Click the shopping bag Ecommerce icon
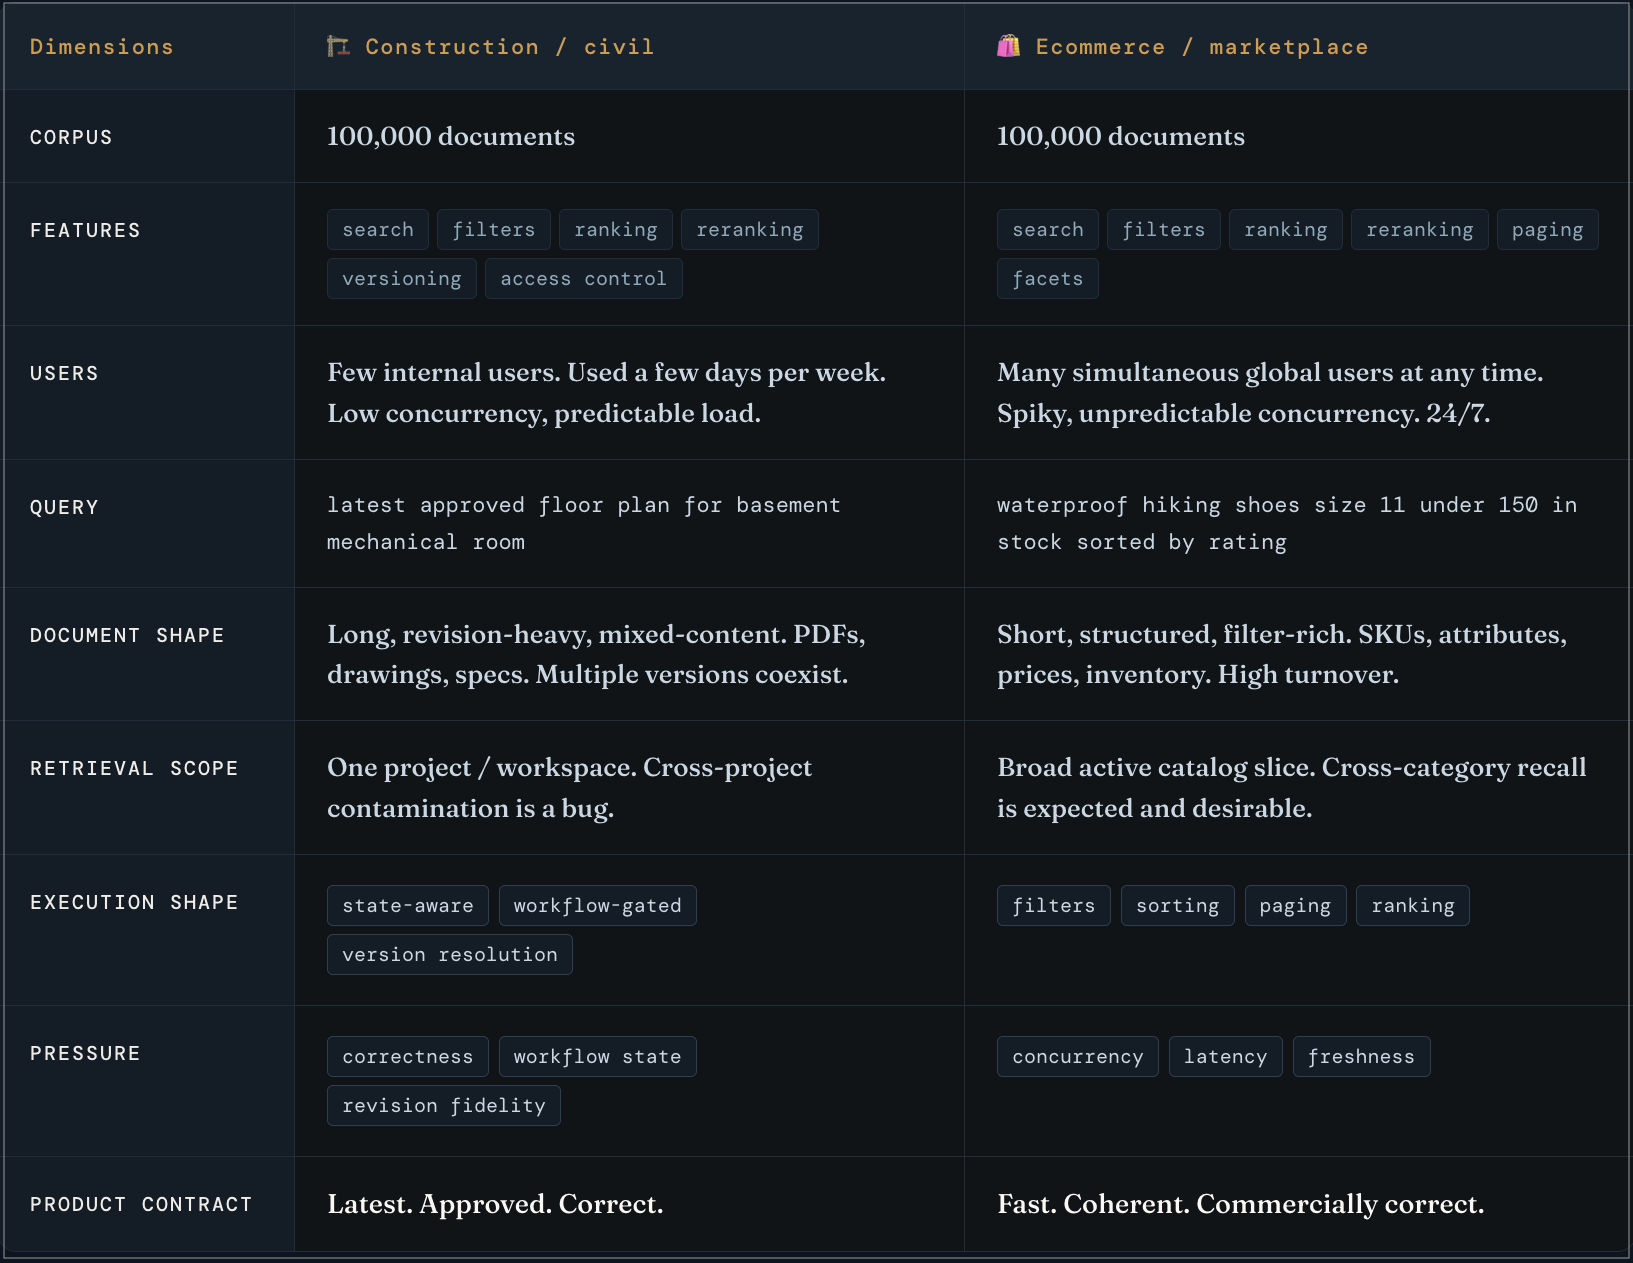Screen dimensions: 1633x1263 [1008, 45]
